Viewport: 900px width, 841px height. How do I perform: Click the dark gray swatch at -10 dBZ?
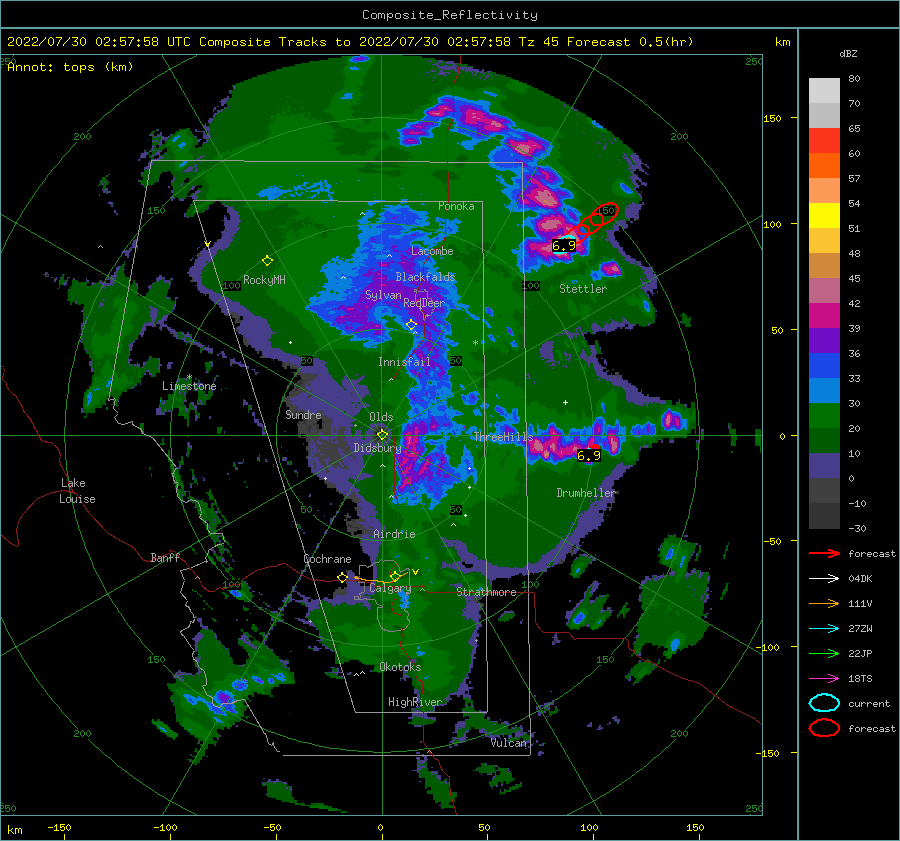(824, 516)
